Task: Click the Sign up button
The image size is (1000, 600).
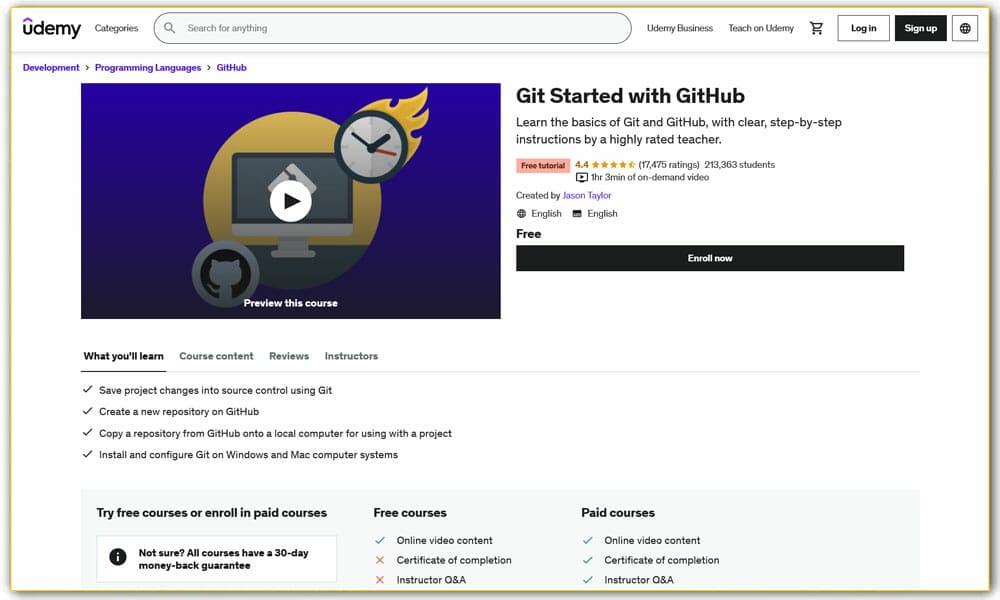Action: [920, 28]
